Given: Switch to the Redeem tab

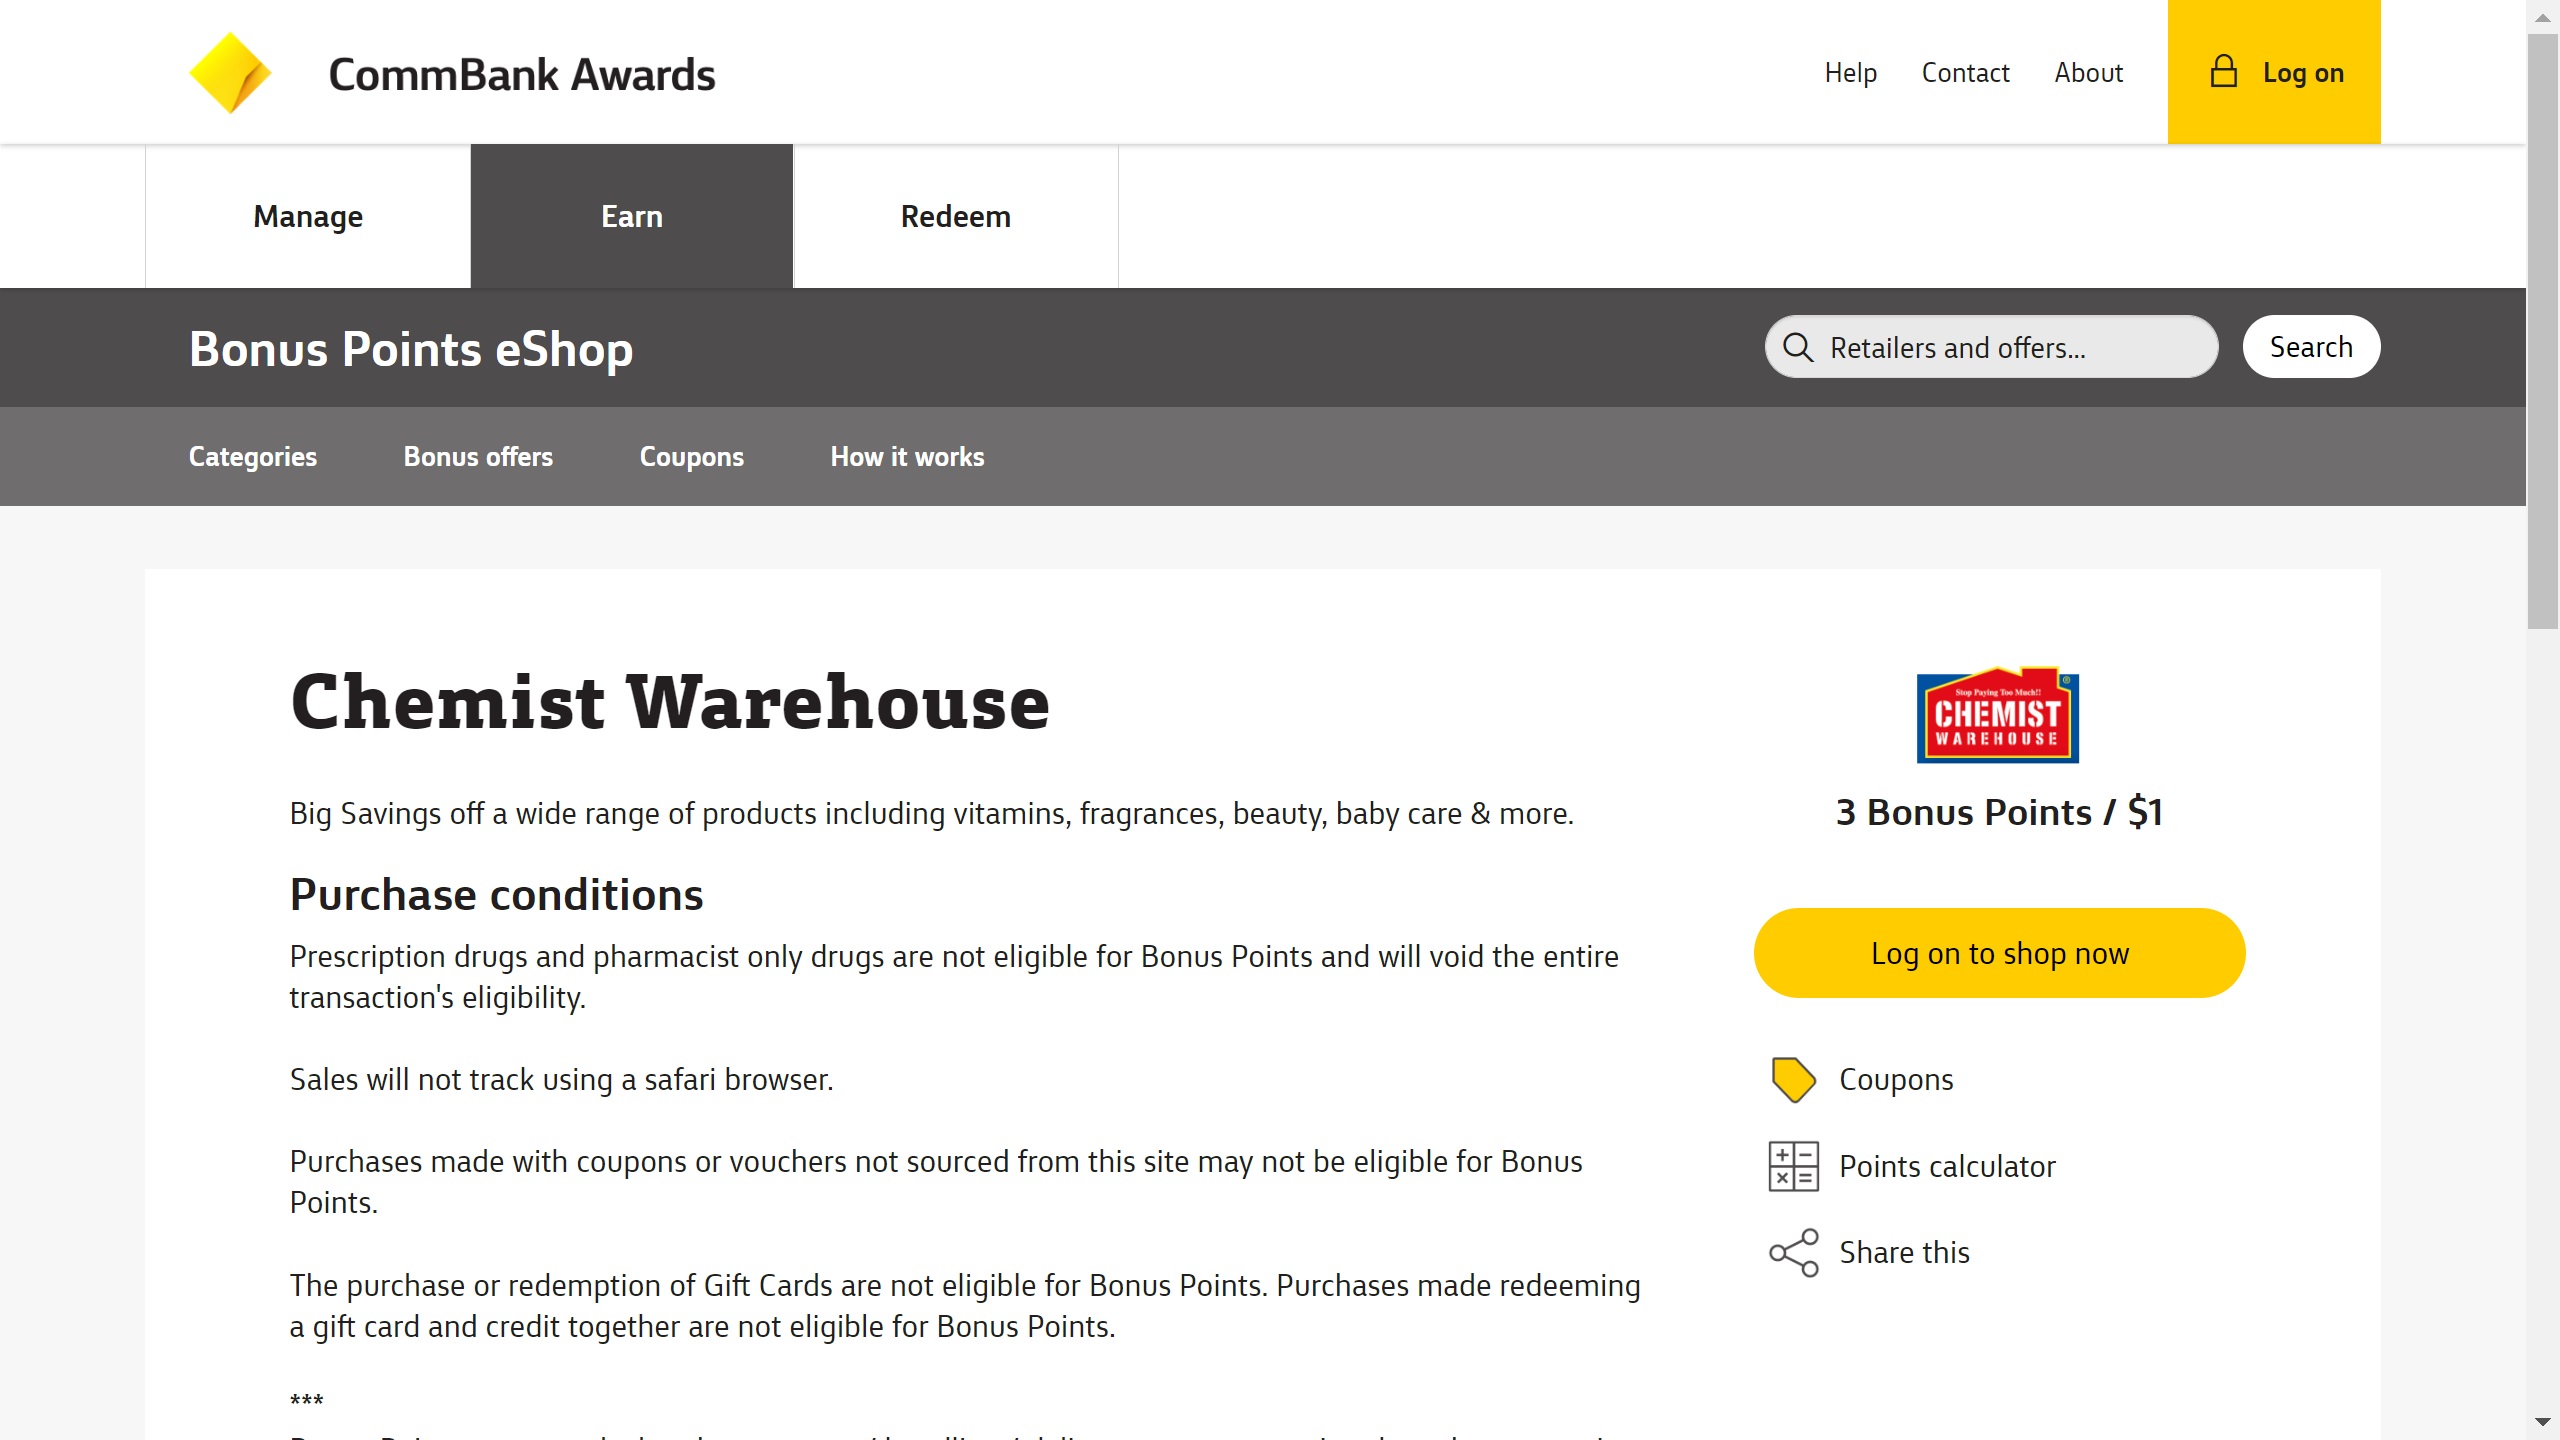Looking at the screenshot, I should click(956, 216).
